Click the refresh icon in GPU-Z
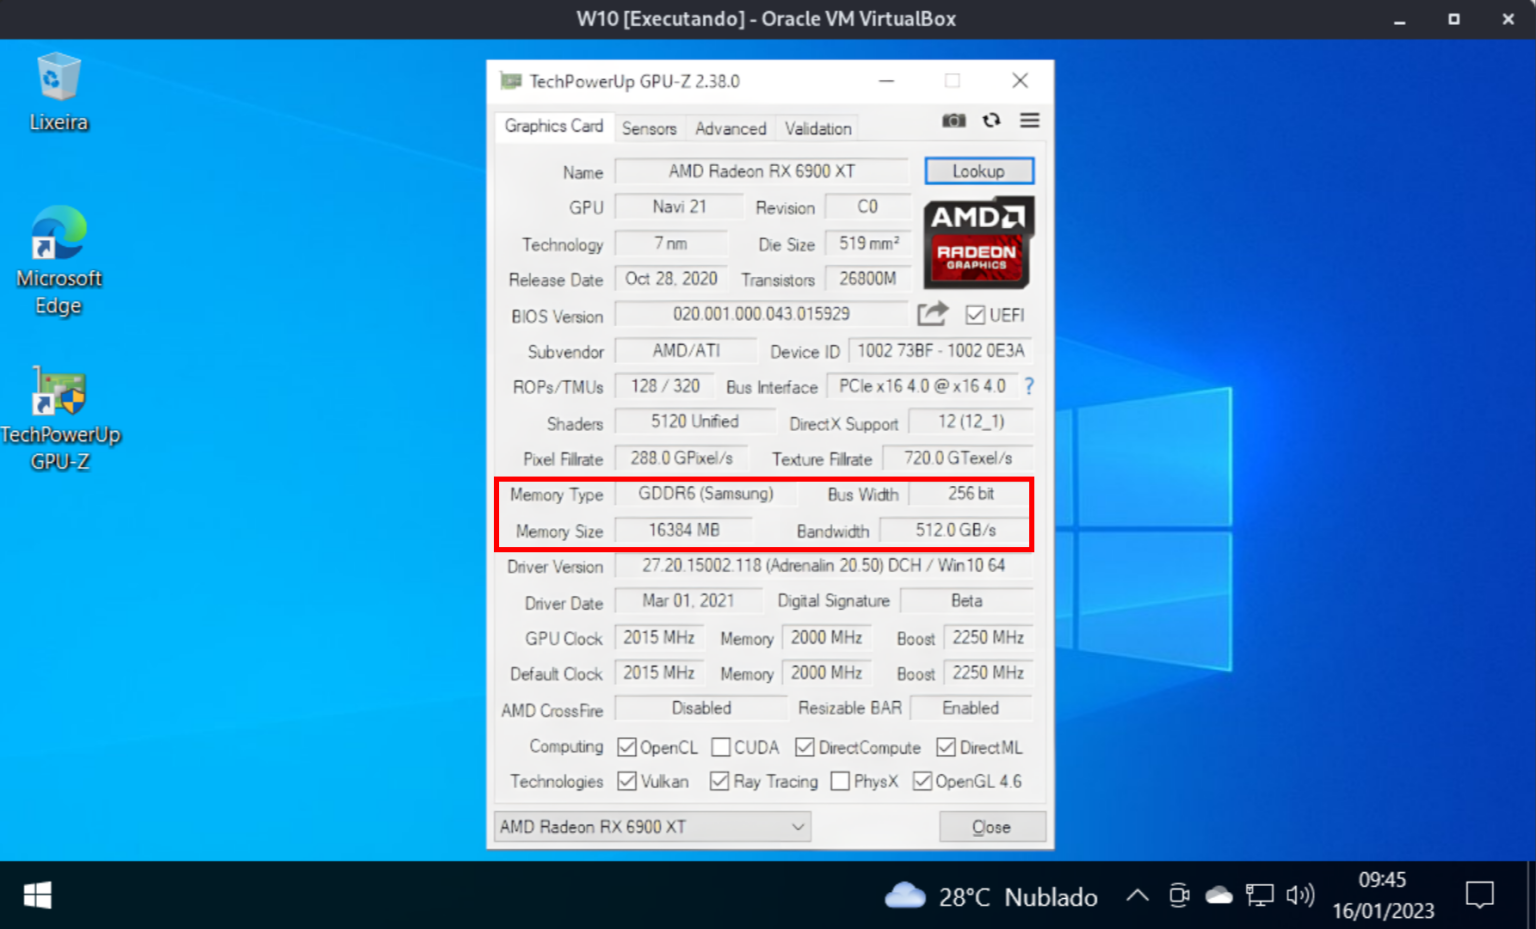 [x=991, y=121]
